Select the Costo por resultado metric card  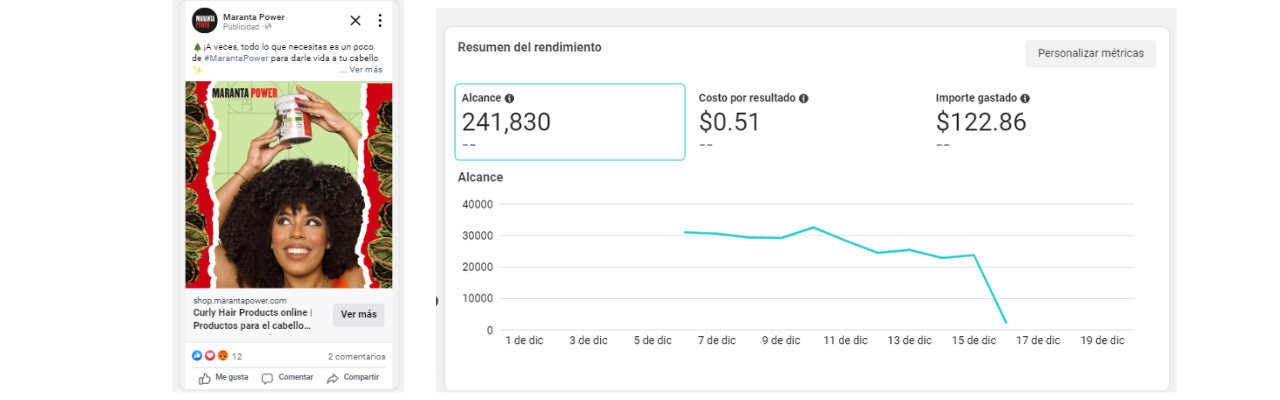point(805,122)
